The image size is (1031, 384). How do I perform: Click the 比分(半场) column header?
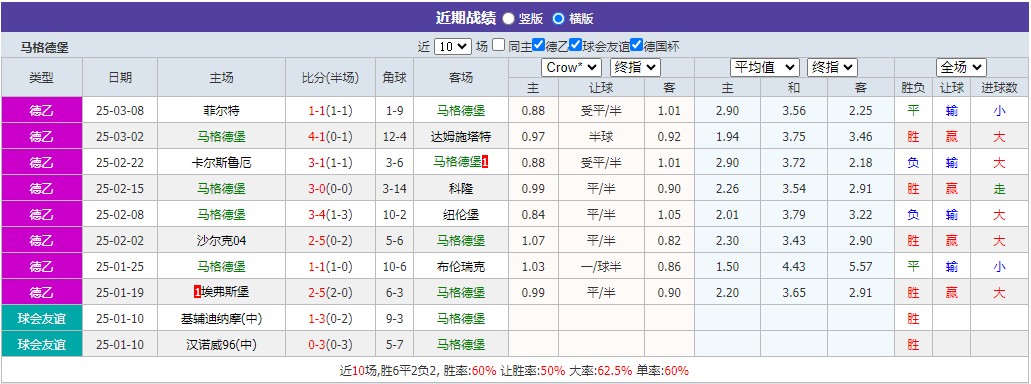pyautogui.click(x=331, y=78)
